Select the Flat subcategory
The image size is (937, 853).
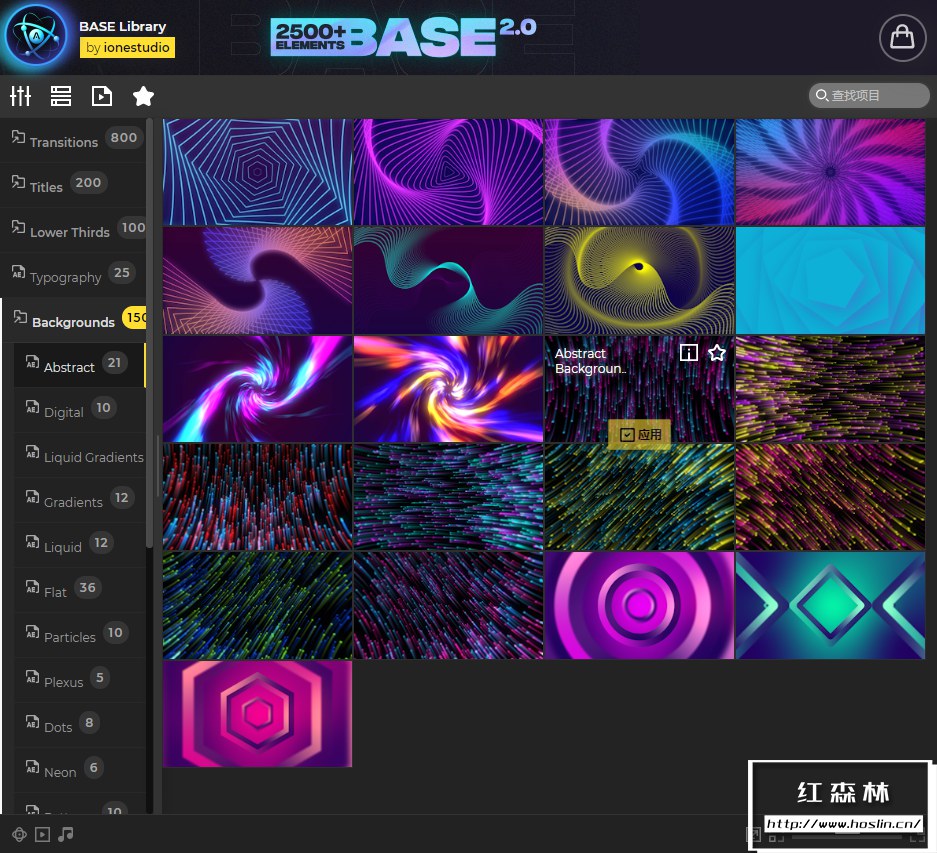coord(79,591)
